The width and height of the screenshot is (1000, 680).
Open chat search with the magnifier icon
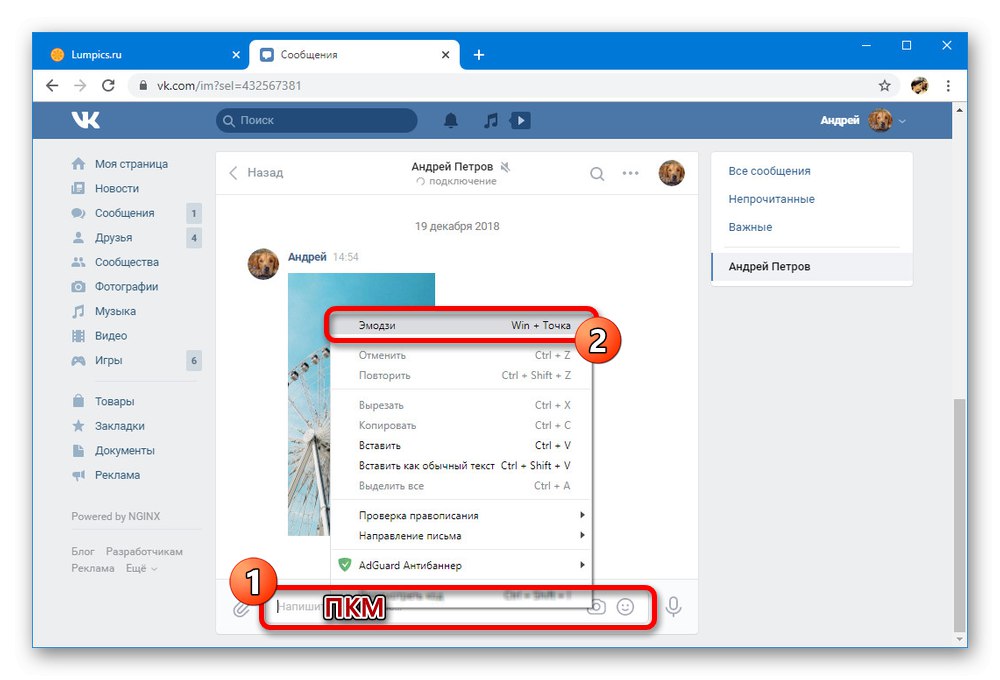[x=597, y=172]
